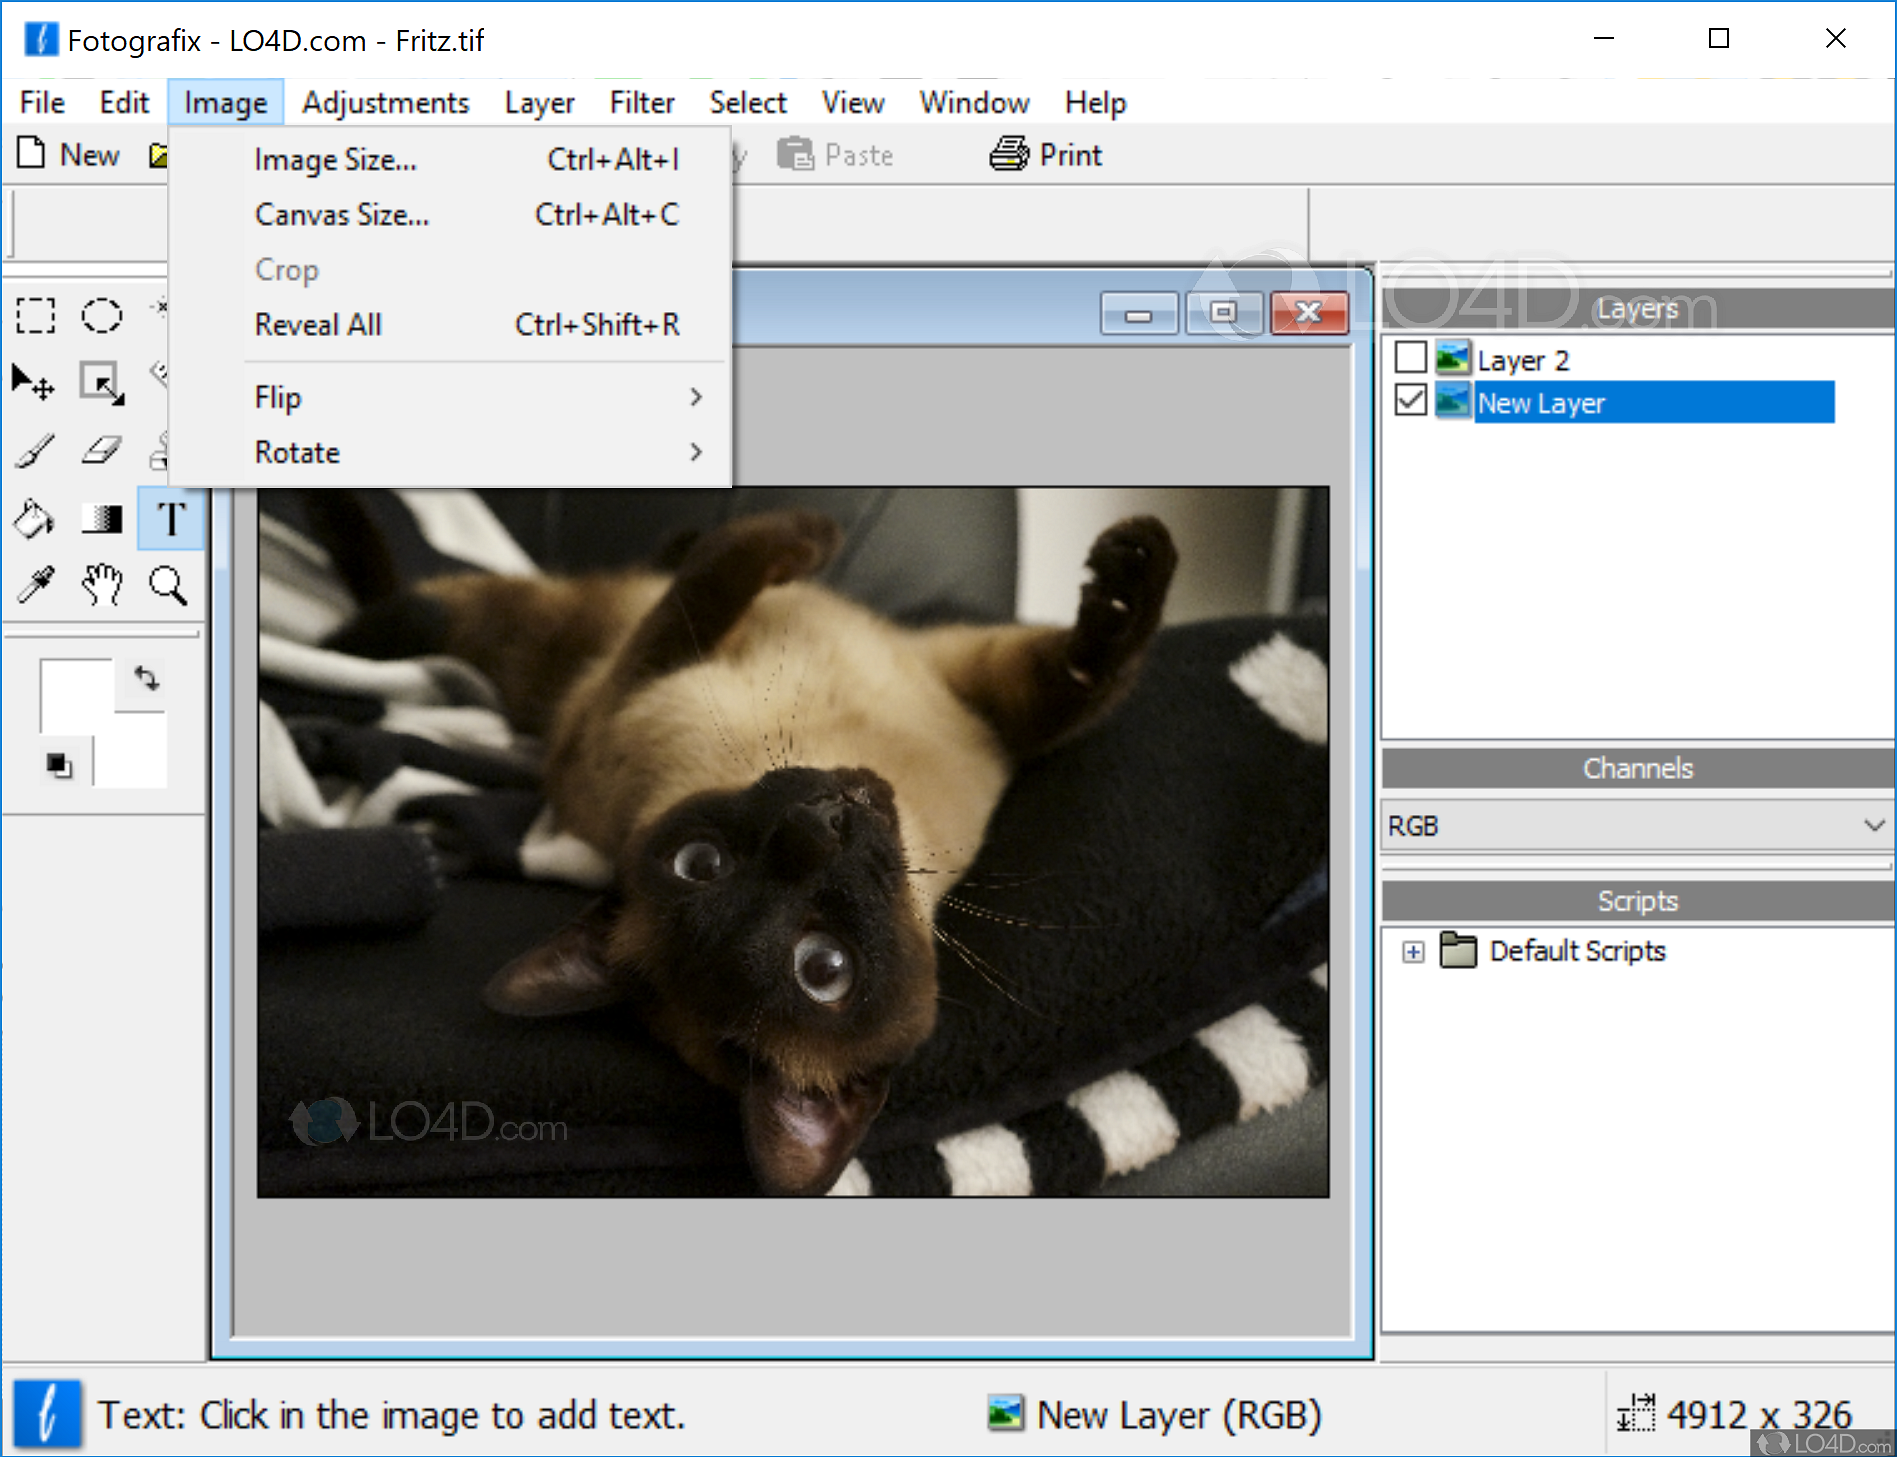Image resolution: width=1897 pixels, height=1457 pixels.
Task: Show Layer 2 by checking its box
Action: point(1411,357)
